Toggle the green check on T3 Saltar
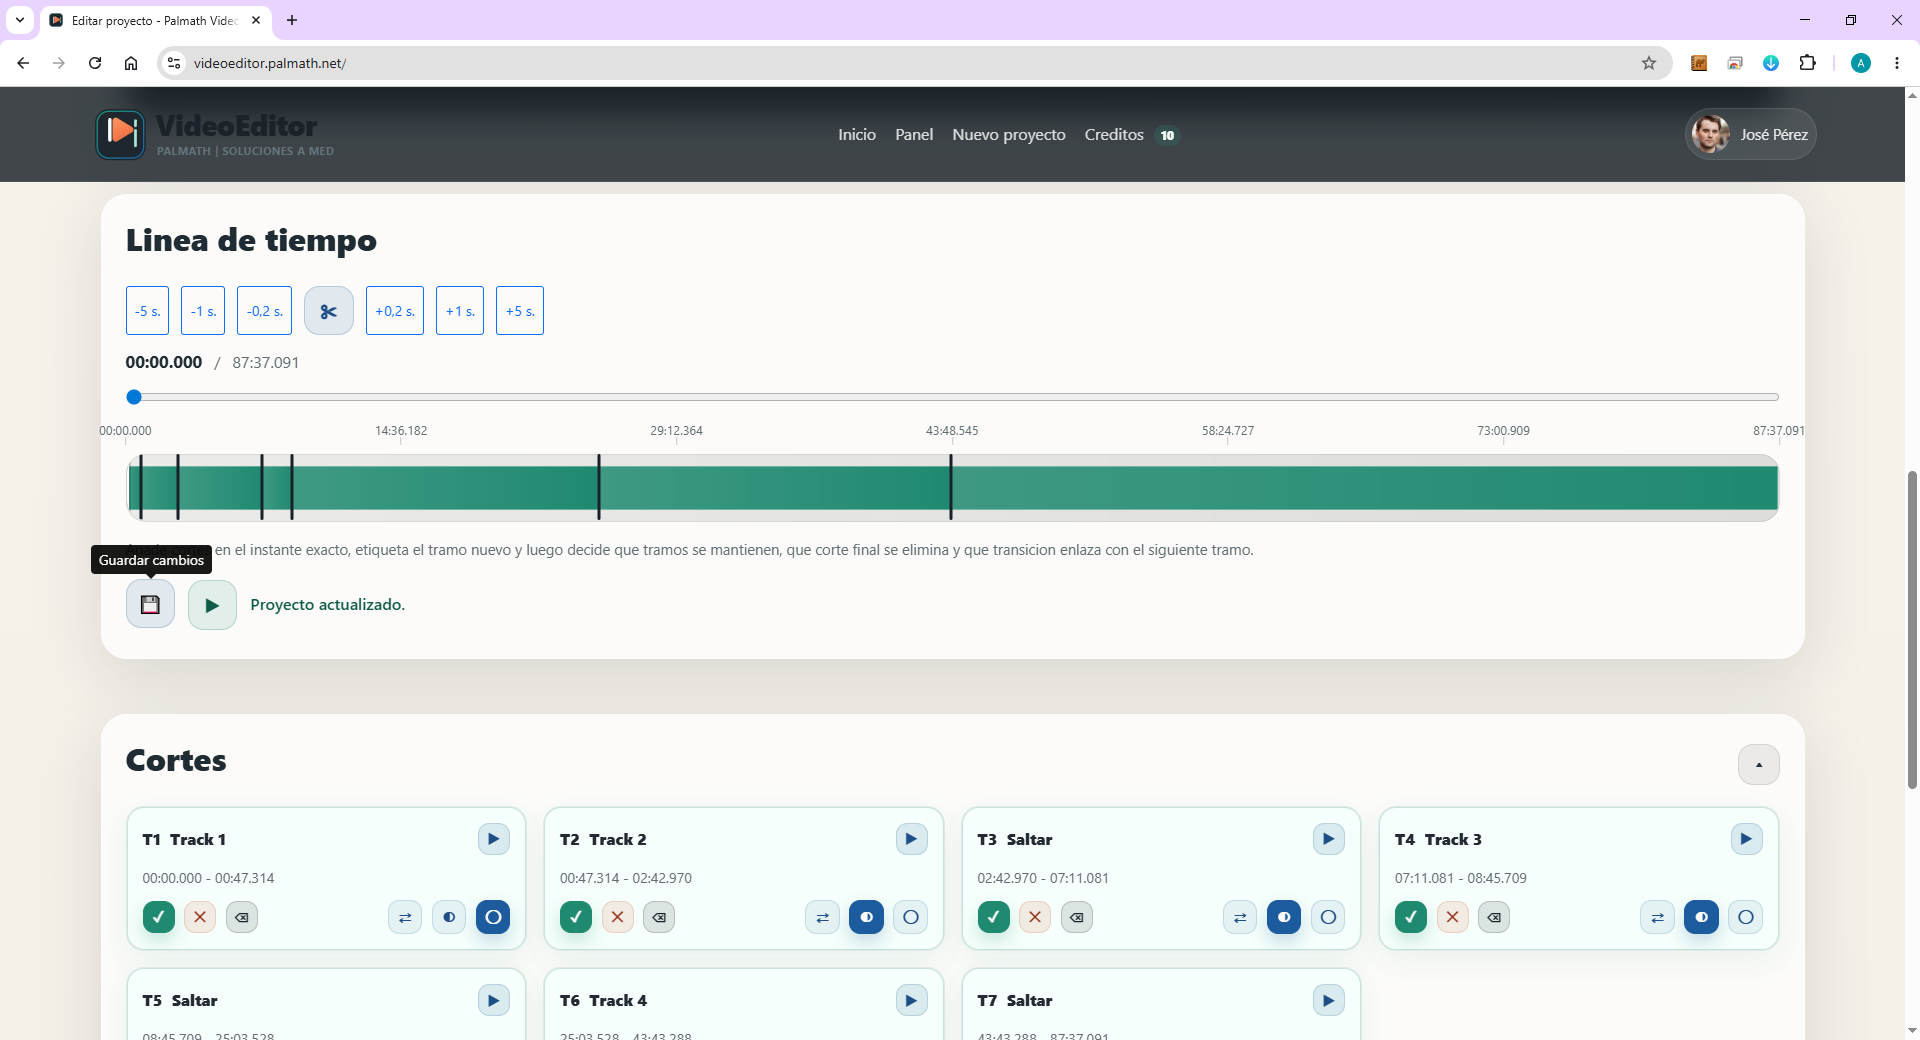 click(994, 917)
